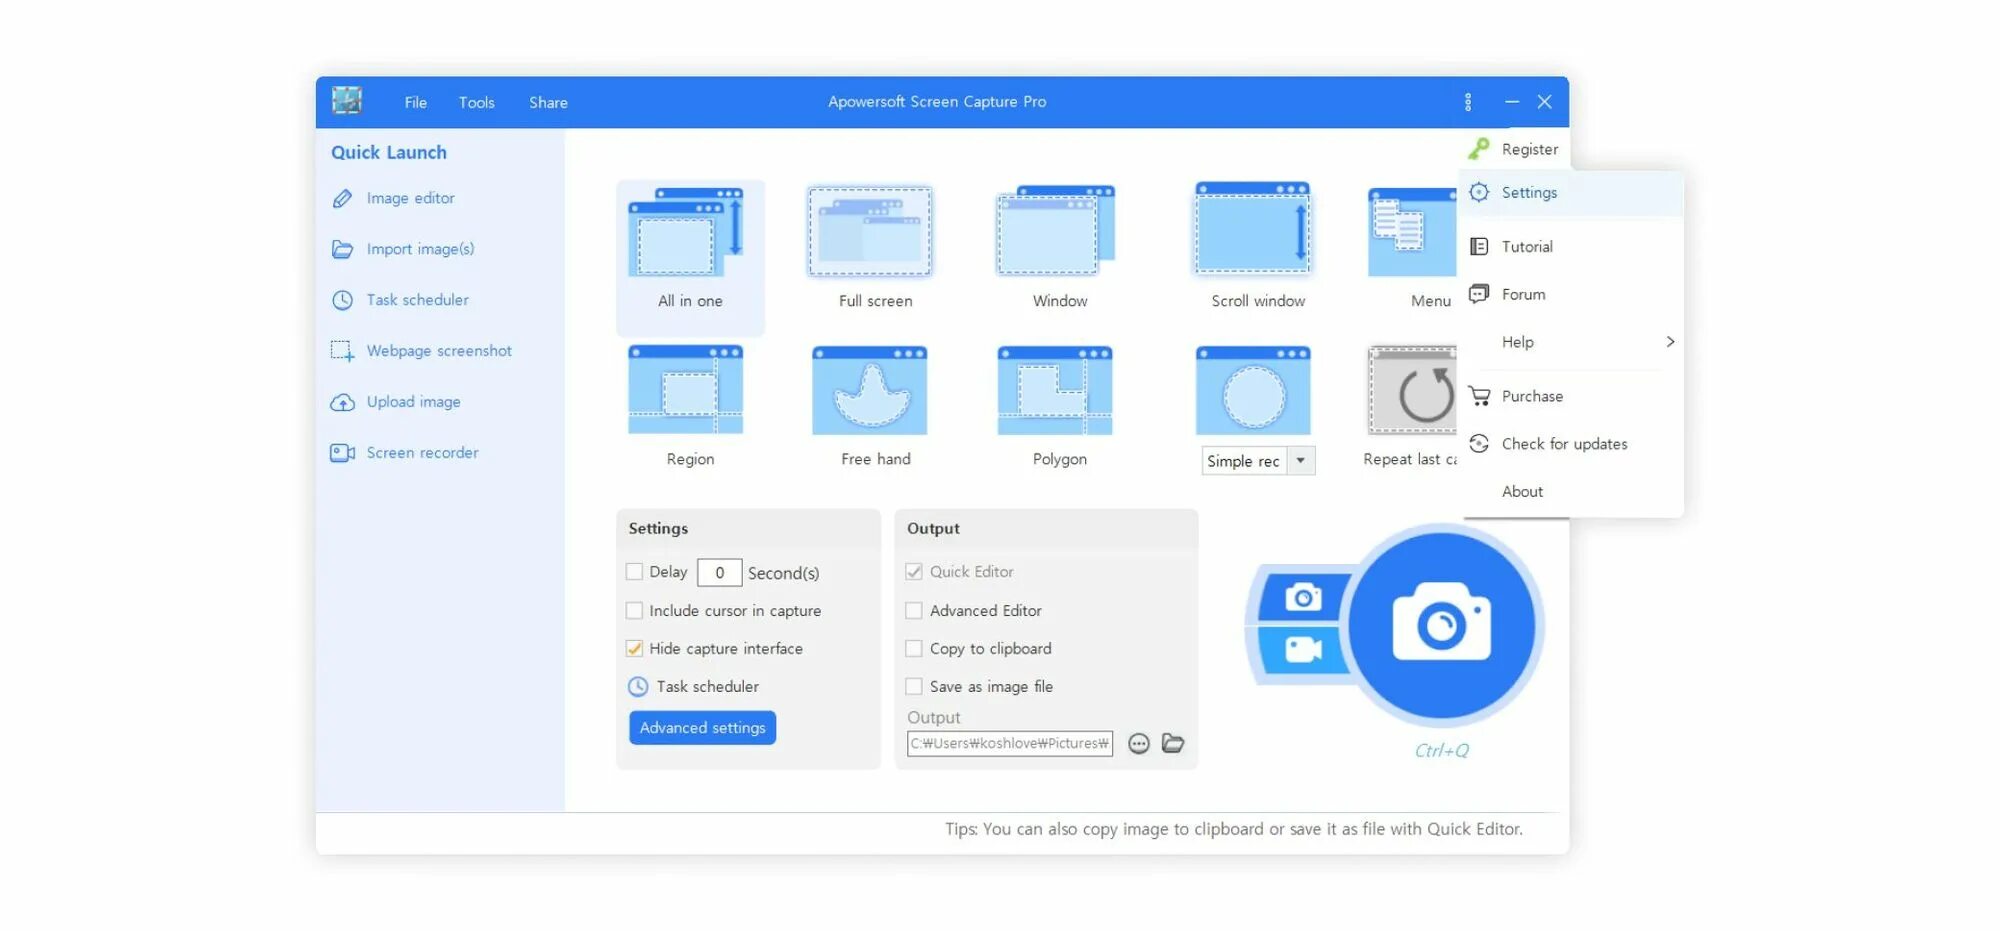The height and width of the screenshot is (931, 2000).
Task: Open the Simple rec dropdown arrow
Action: (x=1300, y=461)
